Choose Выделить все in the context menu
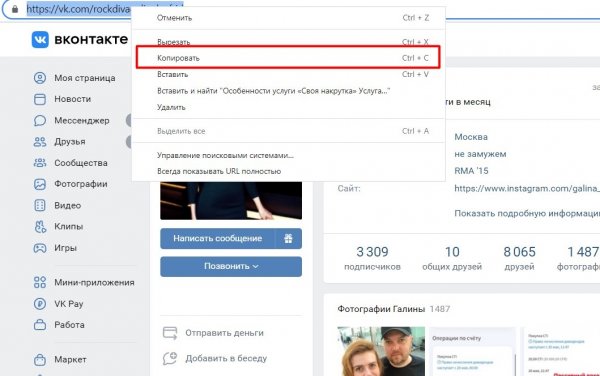The image size is (600, 376). [x=289, y=131]
